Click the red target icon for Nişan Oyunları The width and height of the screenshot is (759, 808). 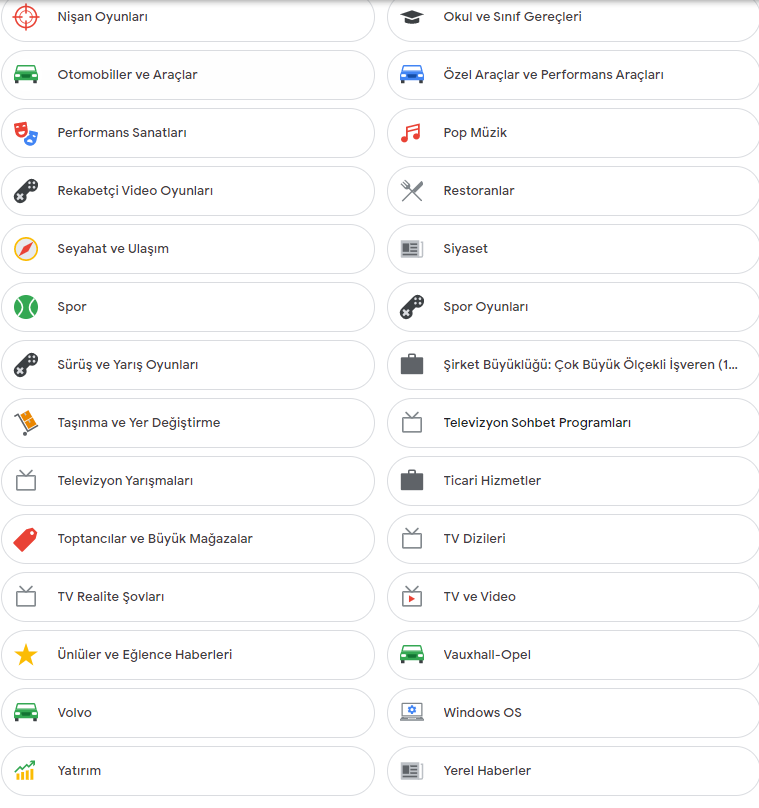pyautogui.click(x=26, y=16)
